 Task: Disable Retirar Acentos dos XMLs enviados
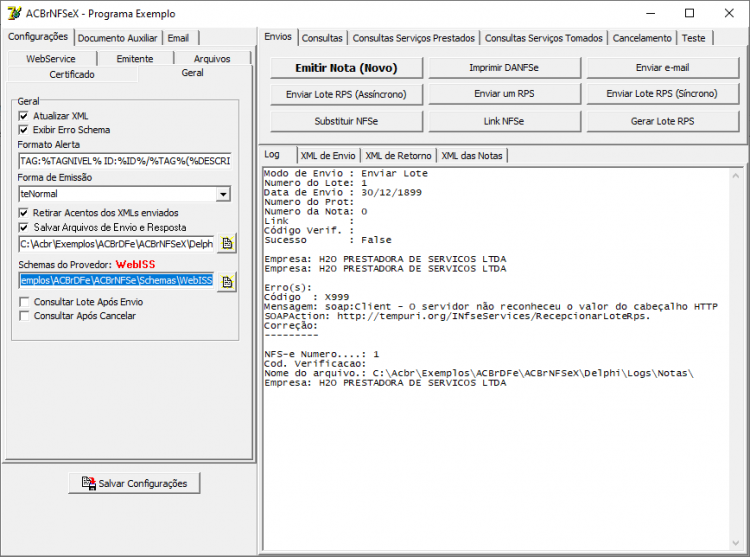click(23, 213)
